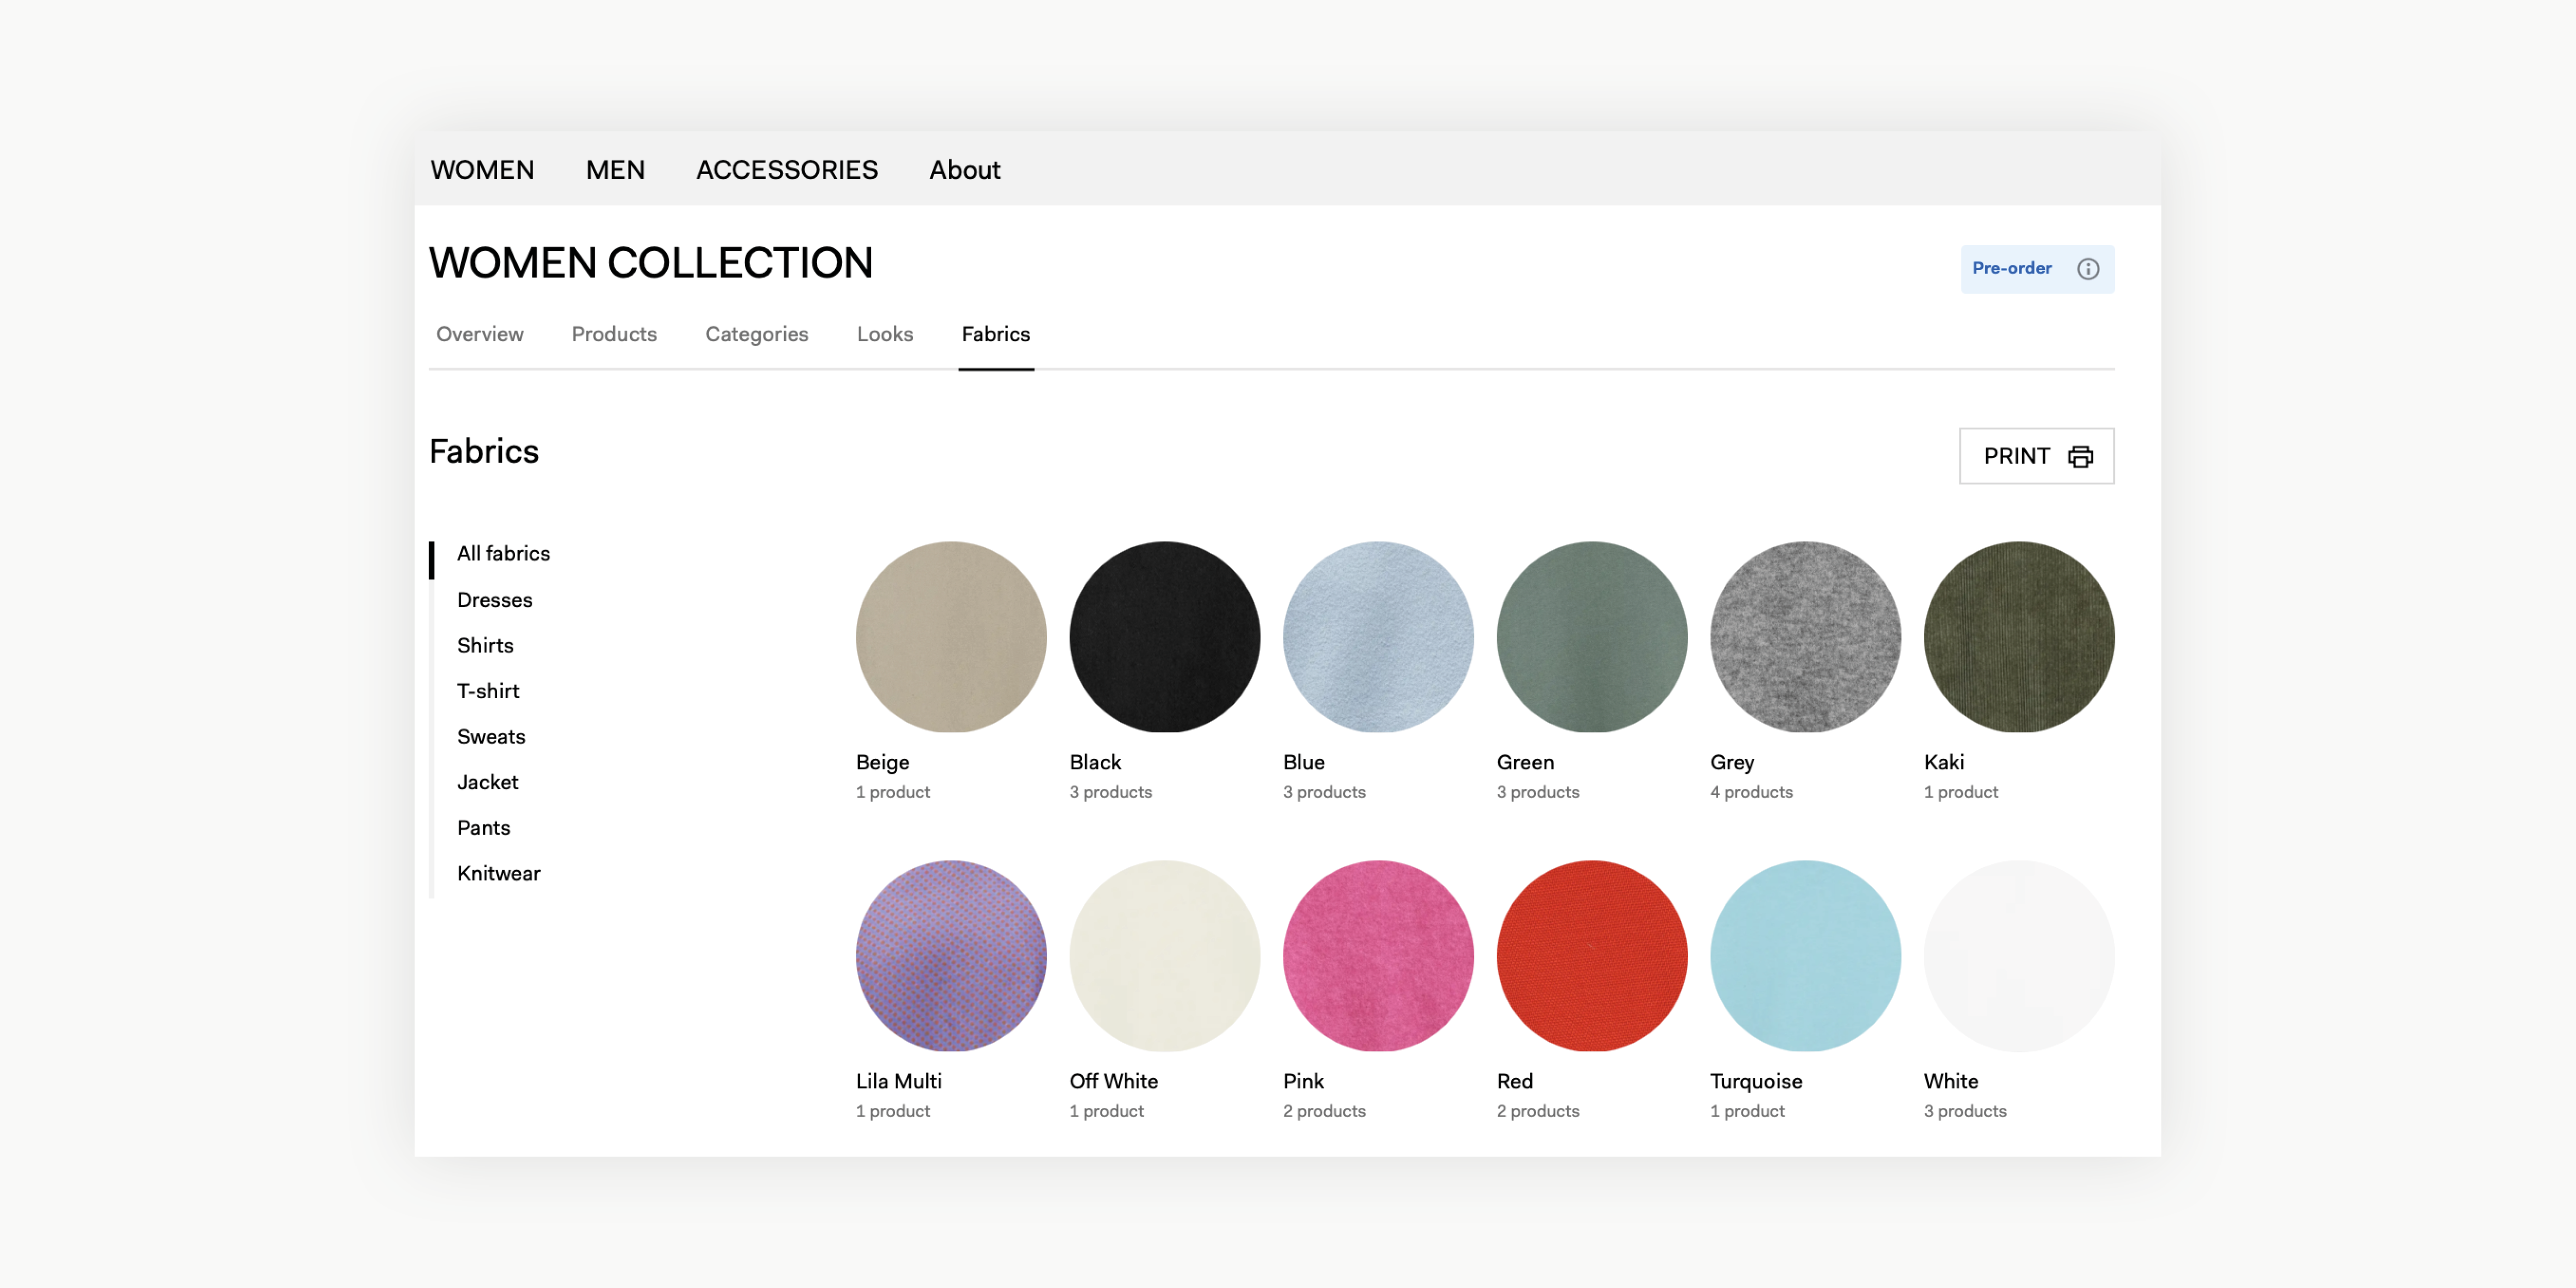Select the Kaki fabric swatch
The image size is (2576, 1288).
2019,637
